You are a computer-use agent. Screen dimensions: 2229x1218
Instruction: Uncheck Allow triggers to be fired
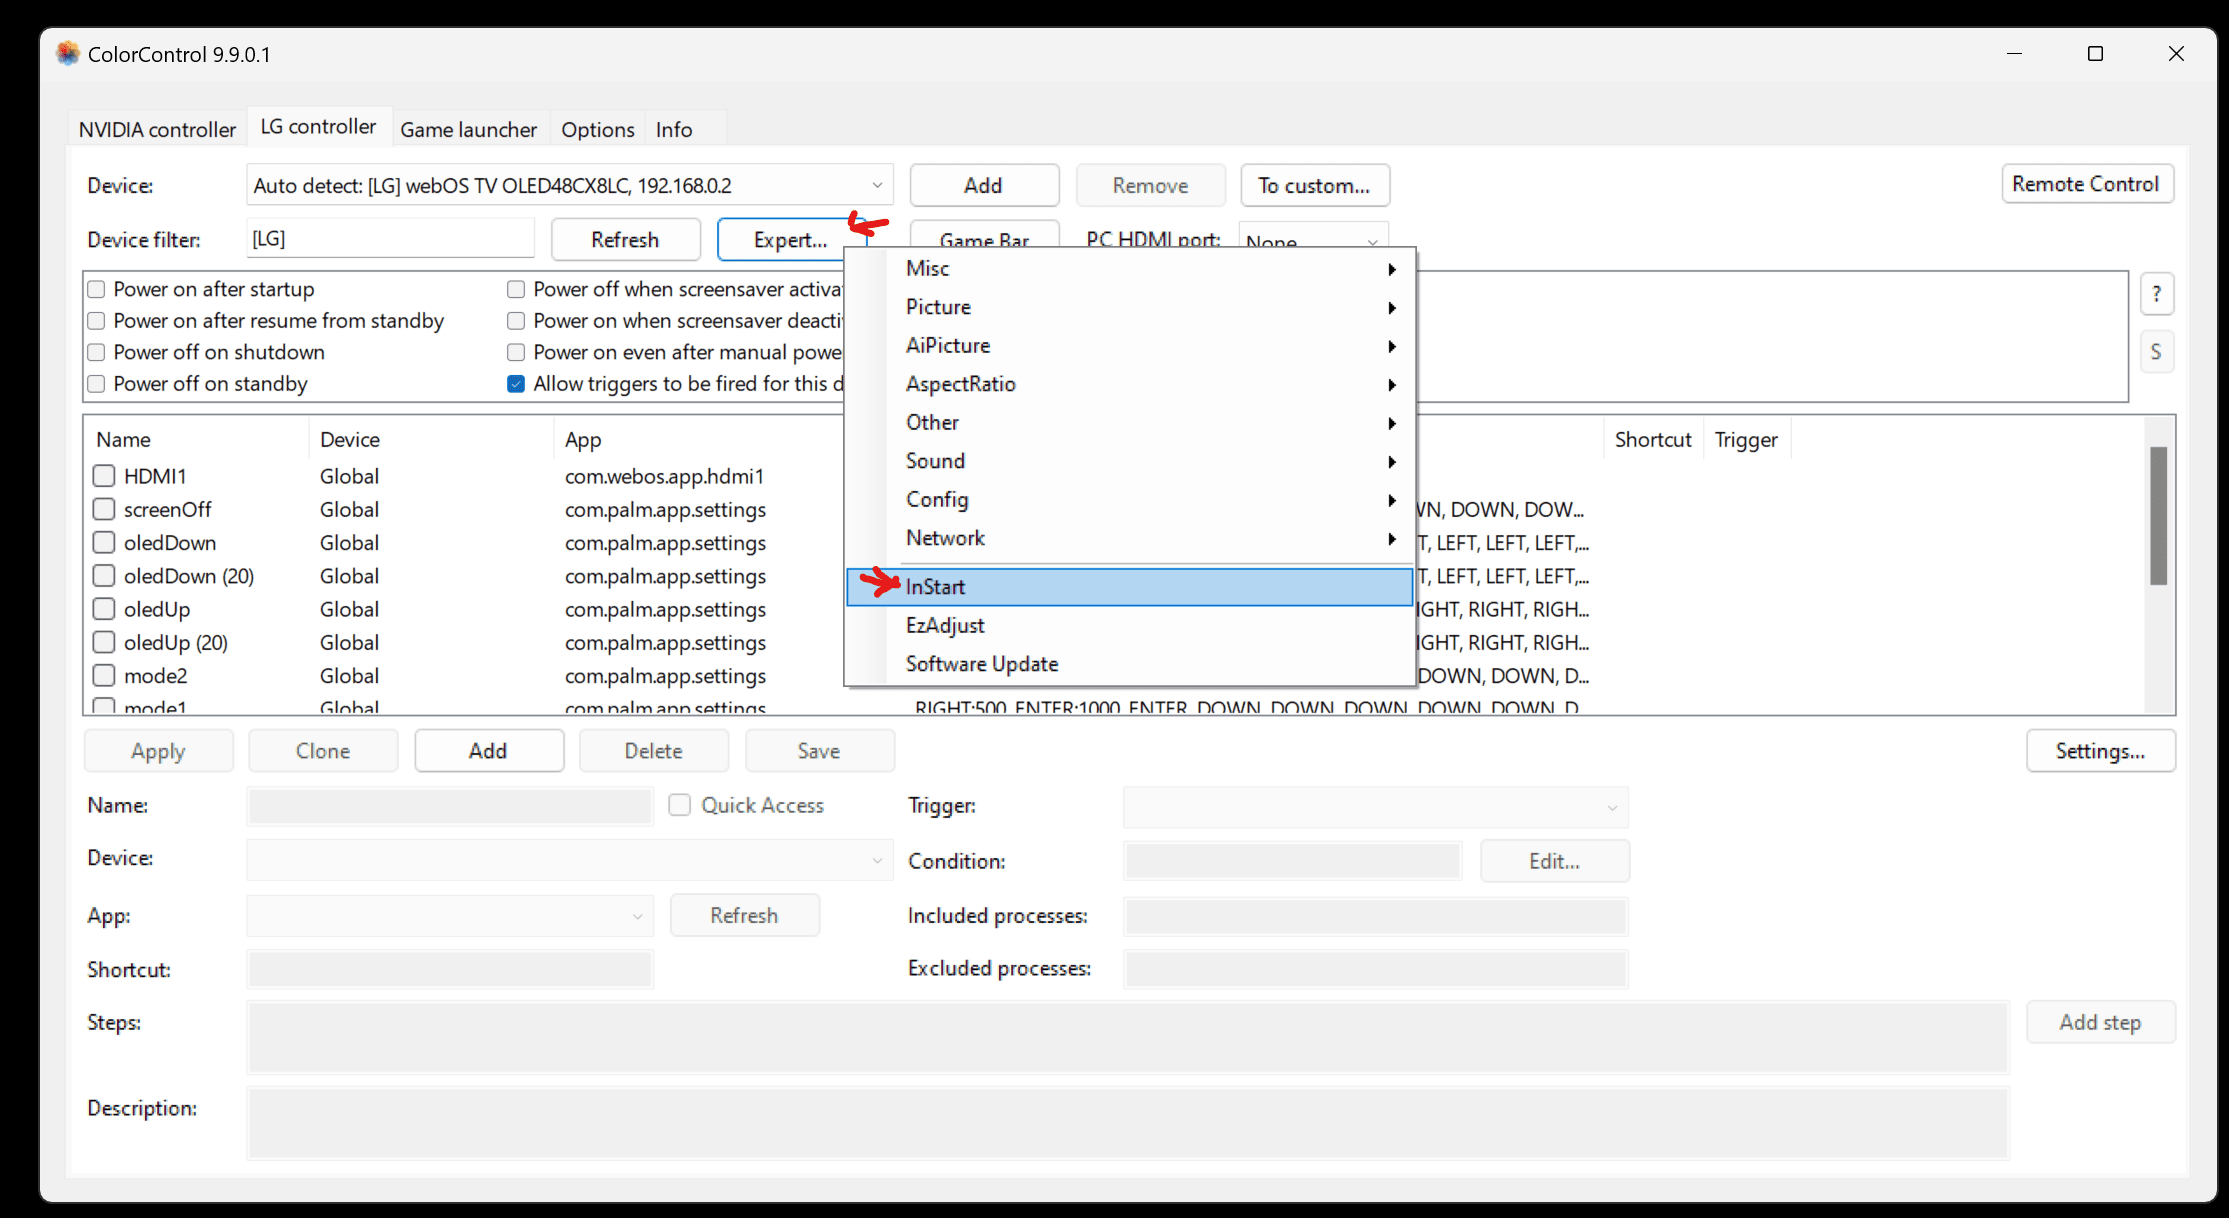[x=516, y=384]
